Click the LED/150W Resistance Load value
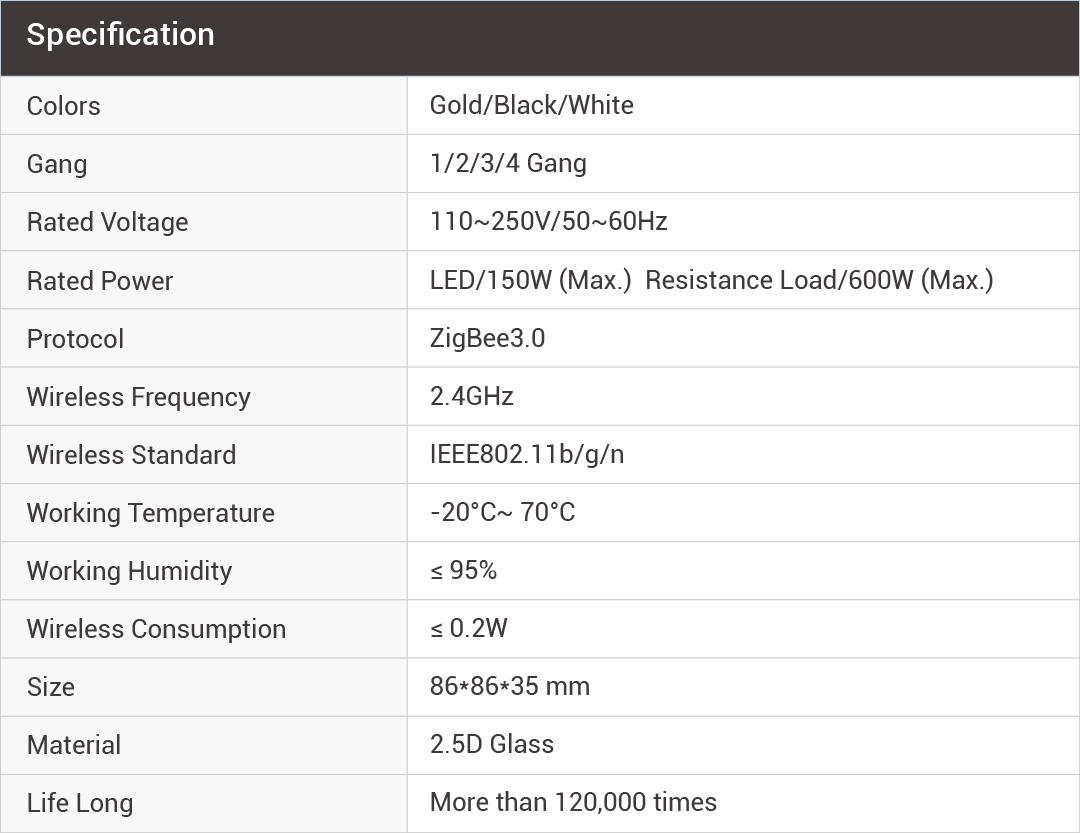Screen dimensions: 1080x833 coord(711,280)
